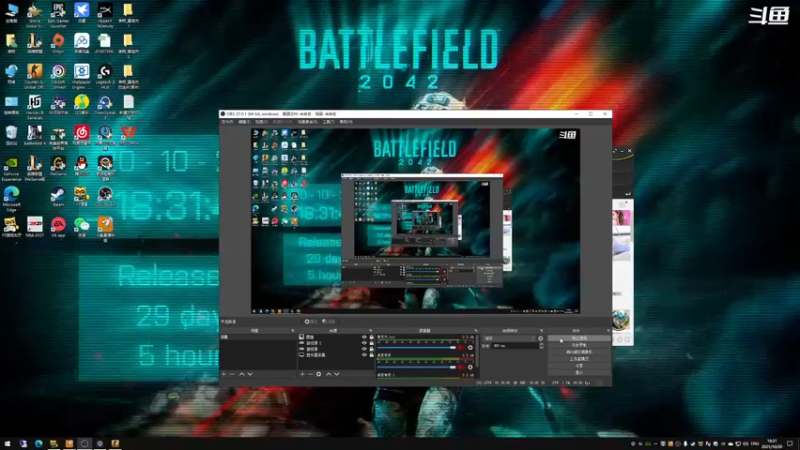Open Settings from the OBS controls dock
Viewport: 800px width, 450px height.
(579, 366)
